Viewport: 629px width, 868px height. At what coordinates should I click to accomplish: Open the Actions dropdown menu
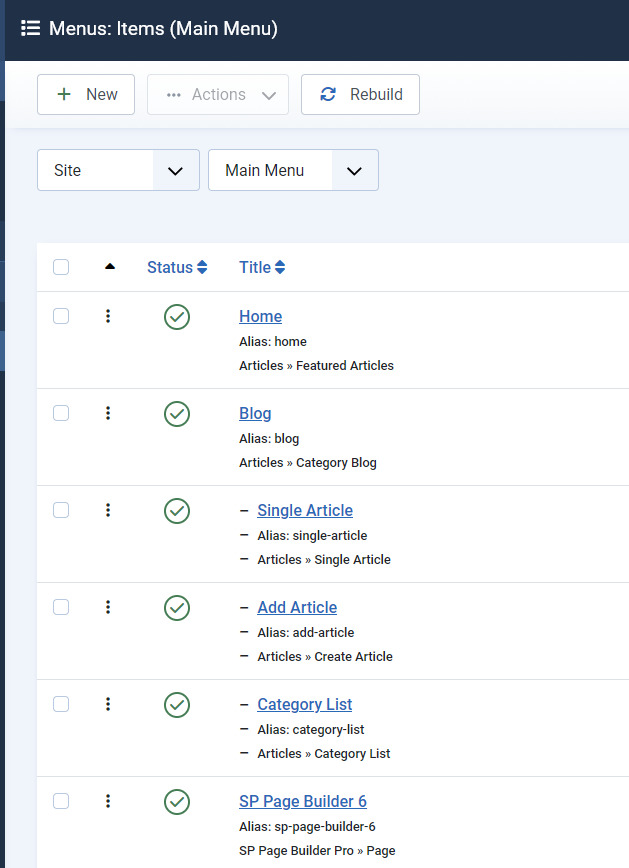218,95
